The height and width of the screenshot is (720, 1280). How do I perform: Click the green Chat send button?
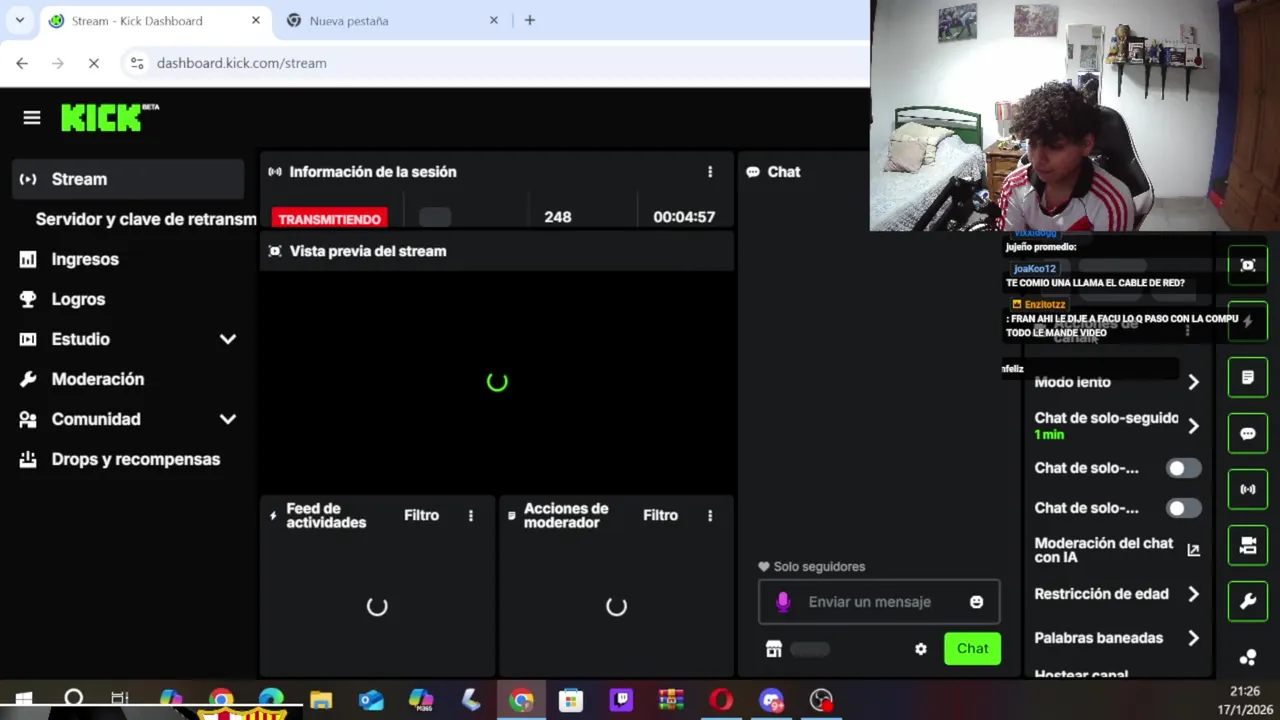tap(972, 649)
